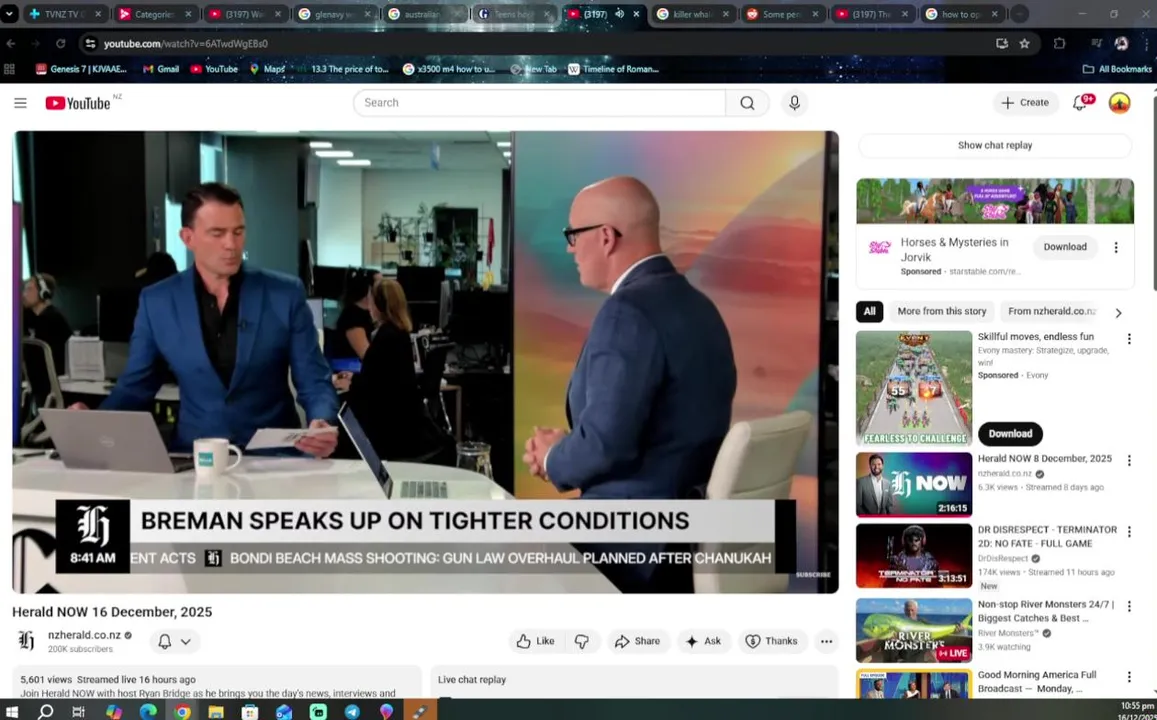Show next category chips with arrow

point(1118,313)
